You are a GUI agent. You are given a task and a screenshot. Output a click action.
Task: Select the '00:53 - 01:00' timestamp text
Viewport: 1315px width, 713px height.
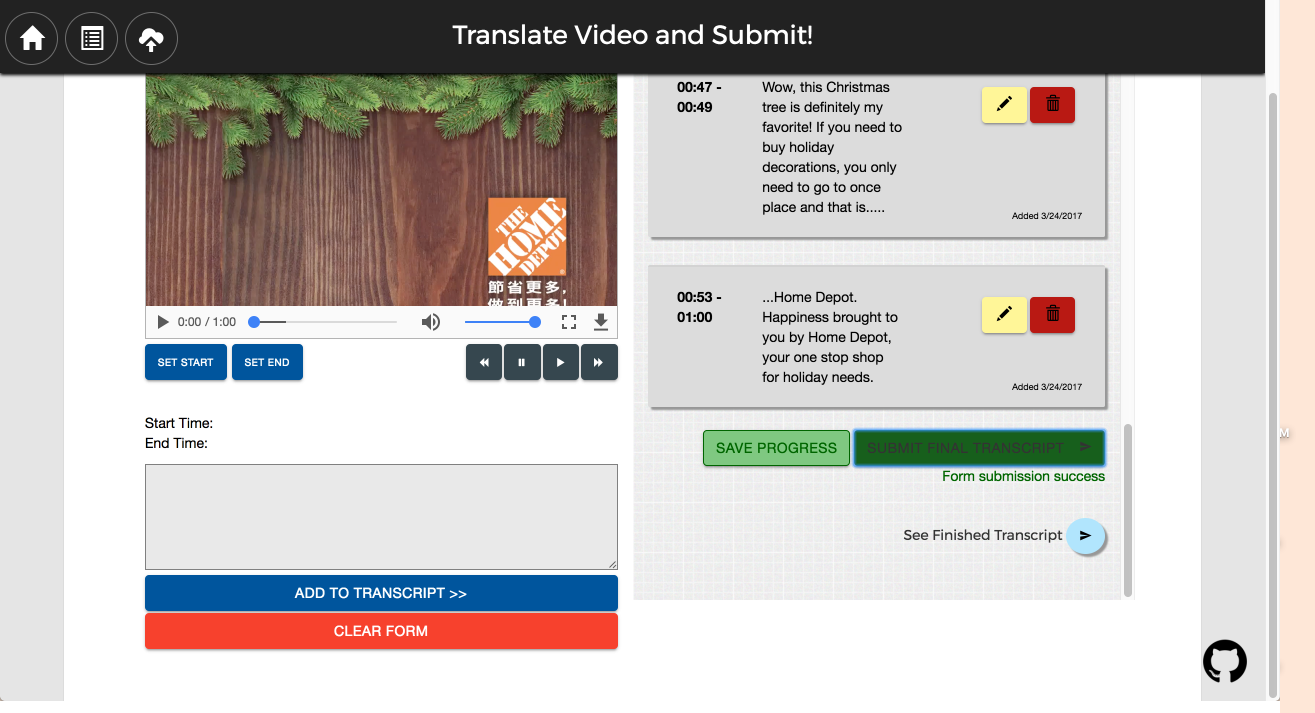pos(699,307)
